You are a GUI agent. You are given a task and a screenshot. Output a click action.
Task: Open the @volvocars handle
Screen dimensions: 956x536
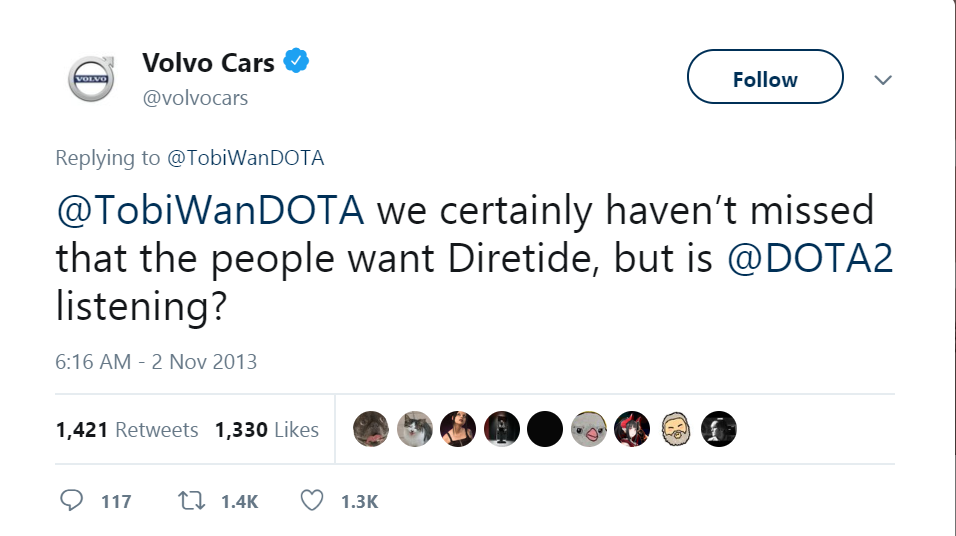195,98
